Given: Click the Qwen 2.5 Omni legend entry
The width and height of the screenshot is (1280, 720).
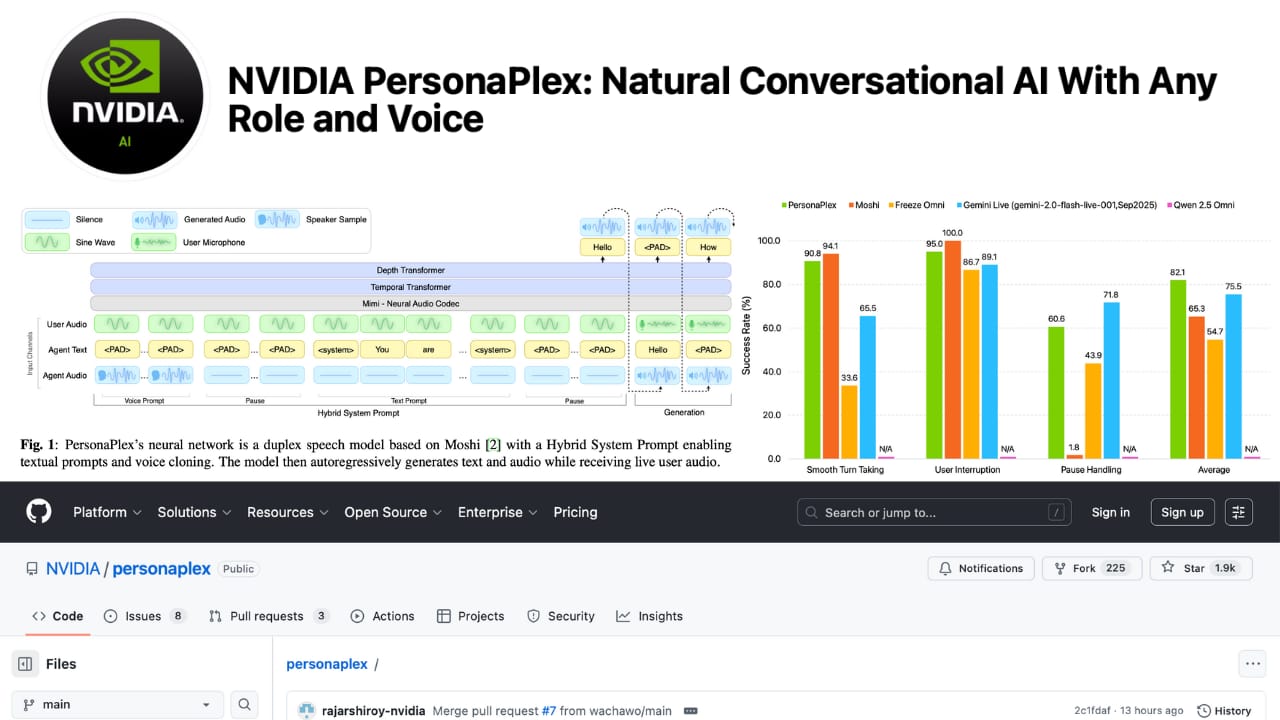Looking at the screenshot, I should [1200, 205].
